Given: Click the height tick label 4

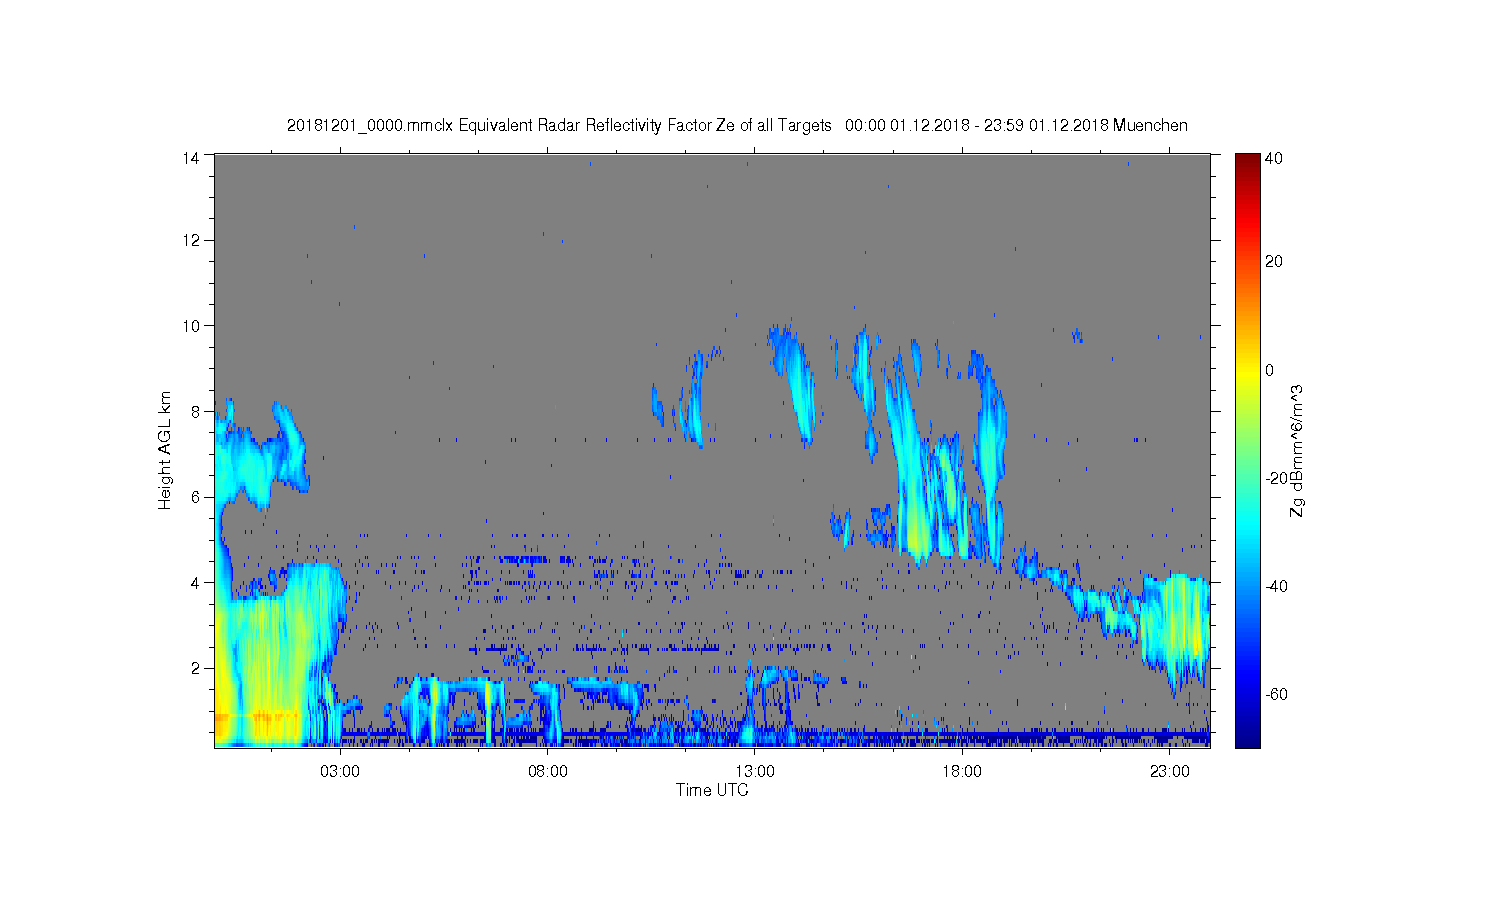Looking at the screenshot, I should [196, 583].
